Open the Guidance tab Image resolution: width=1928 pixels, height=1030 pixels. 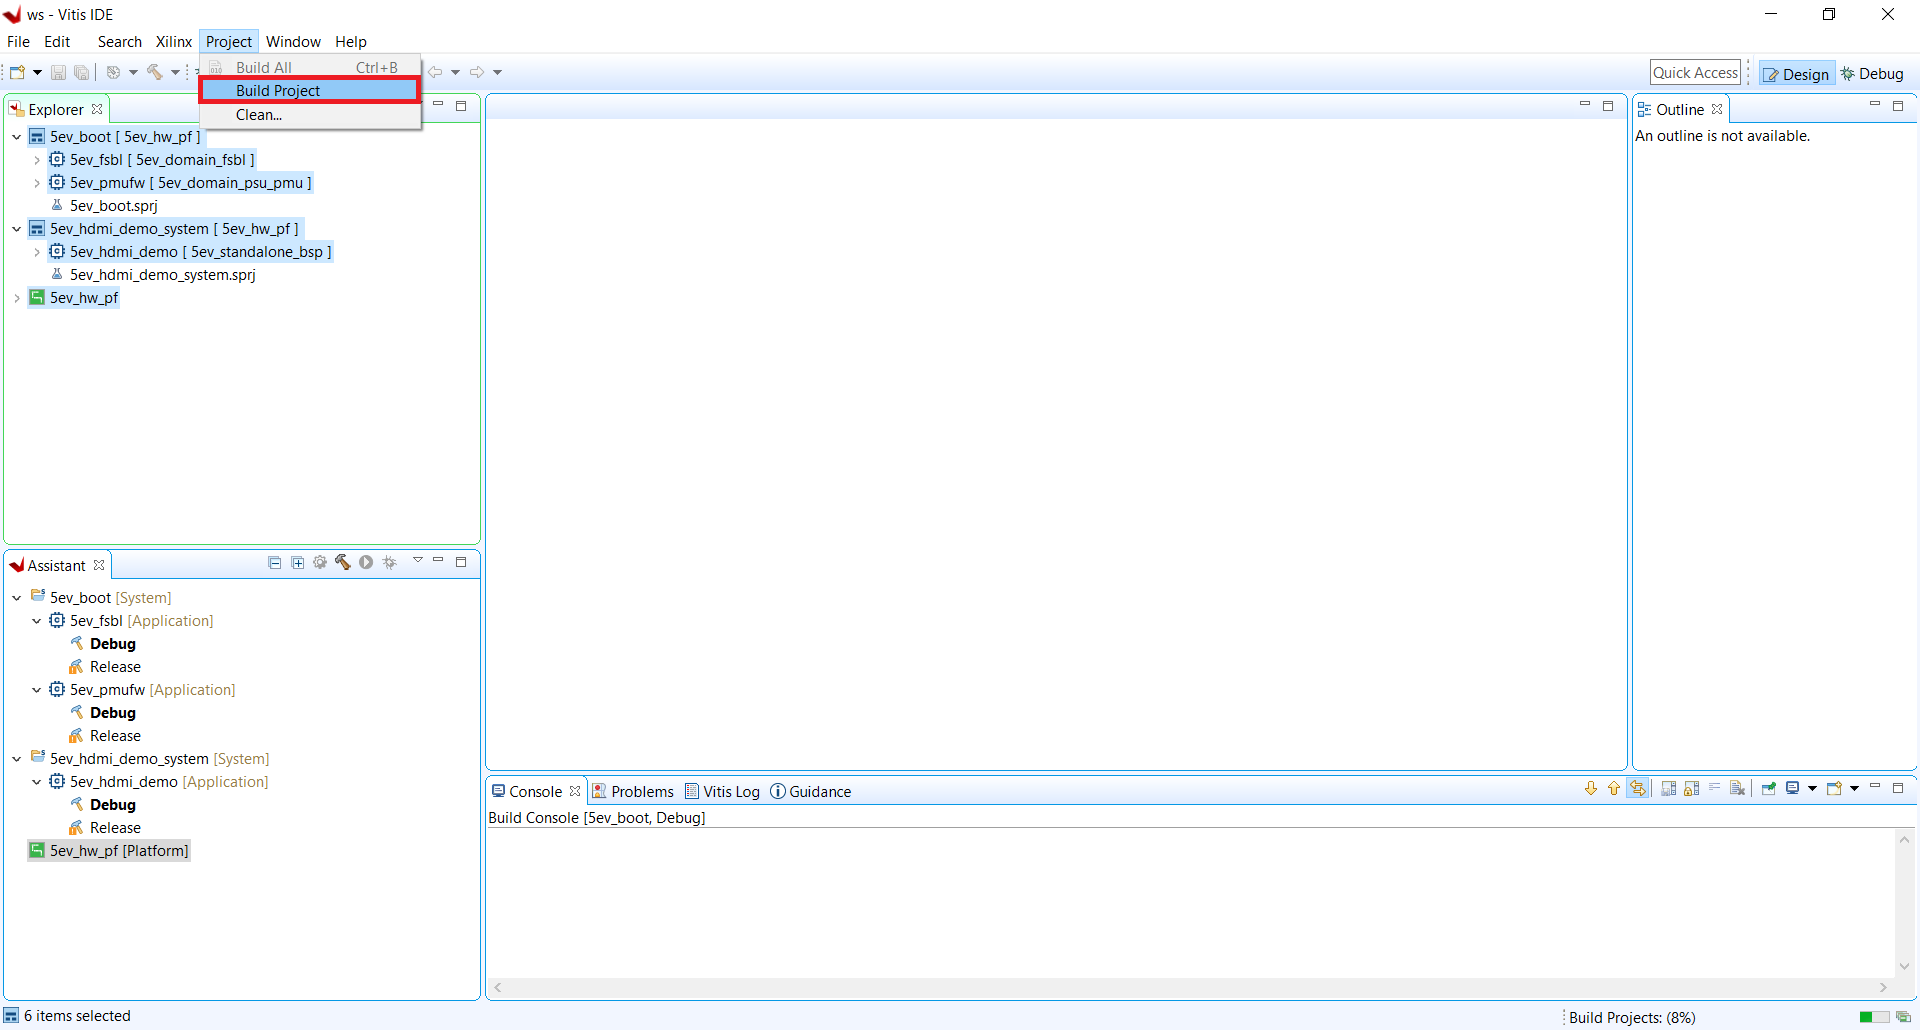tap(811, 791)
